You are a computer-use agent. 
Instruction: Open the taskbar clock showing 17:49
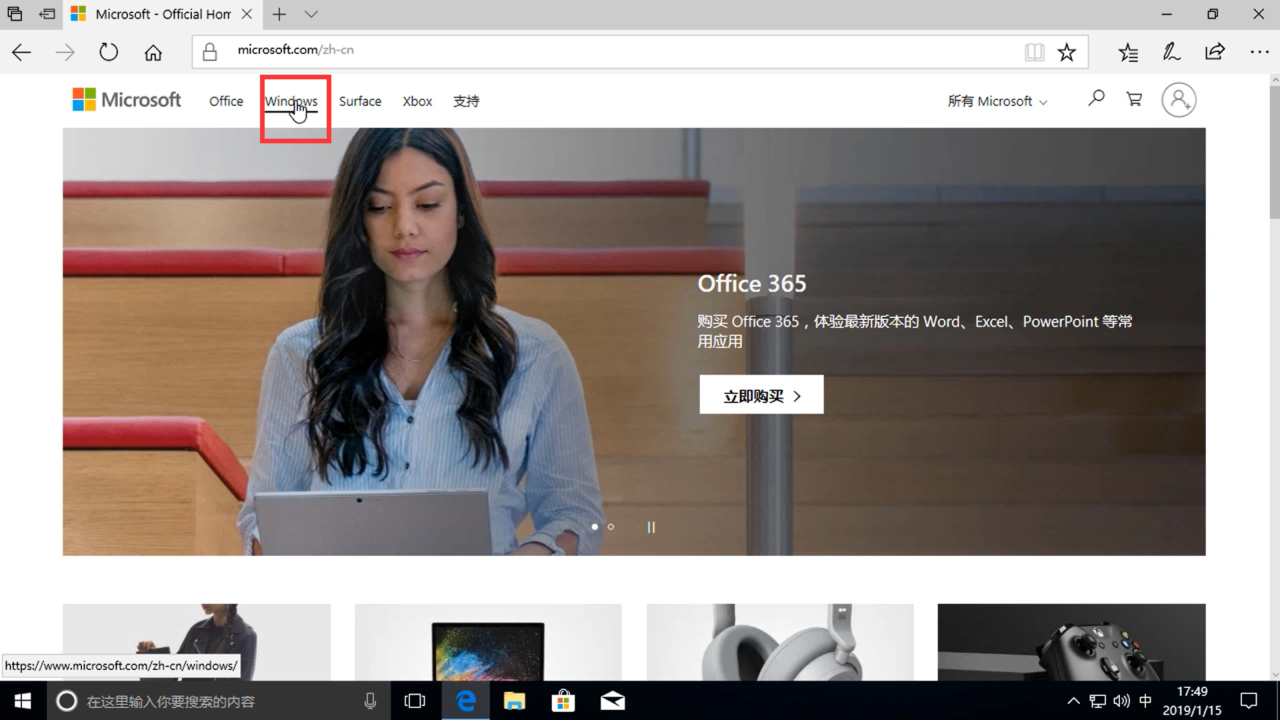tap(1192, 701)
